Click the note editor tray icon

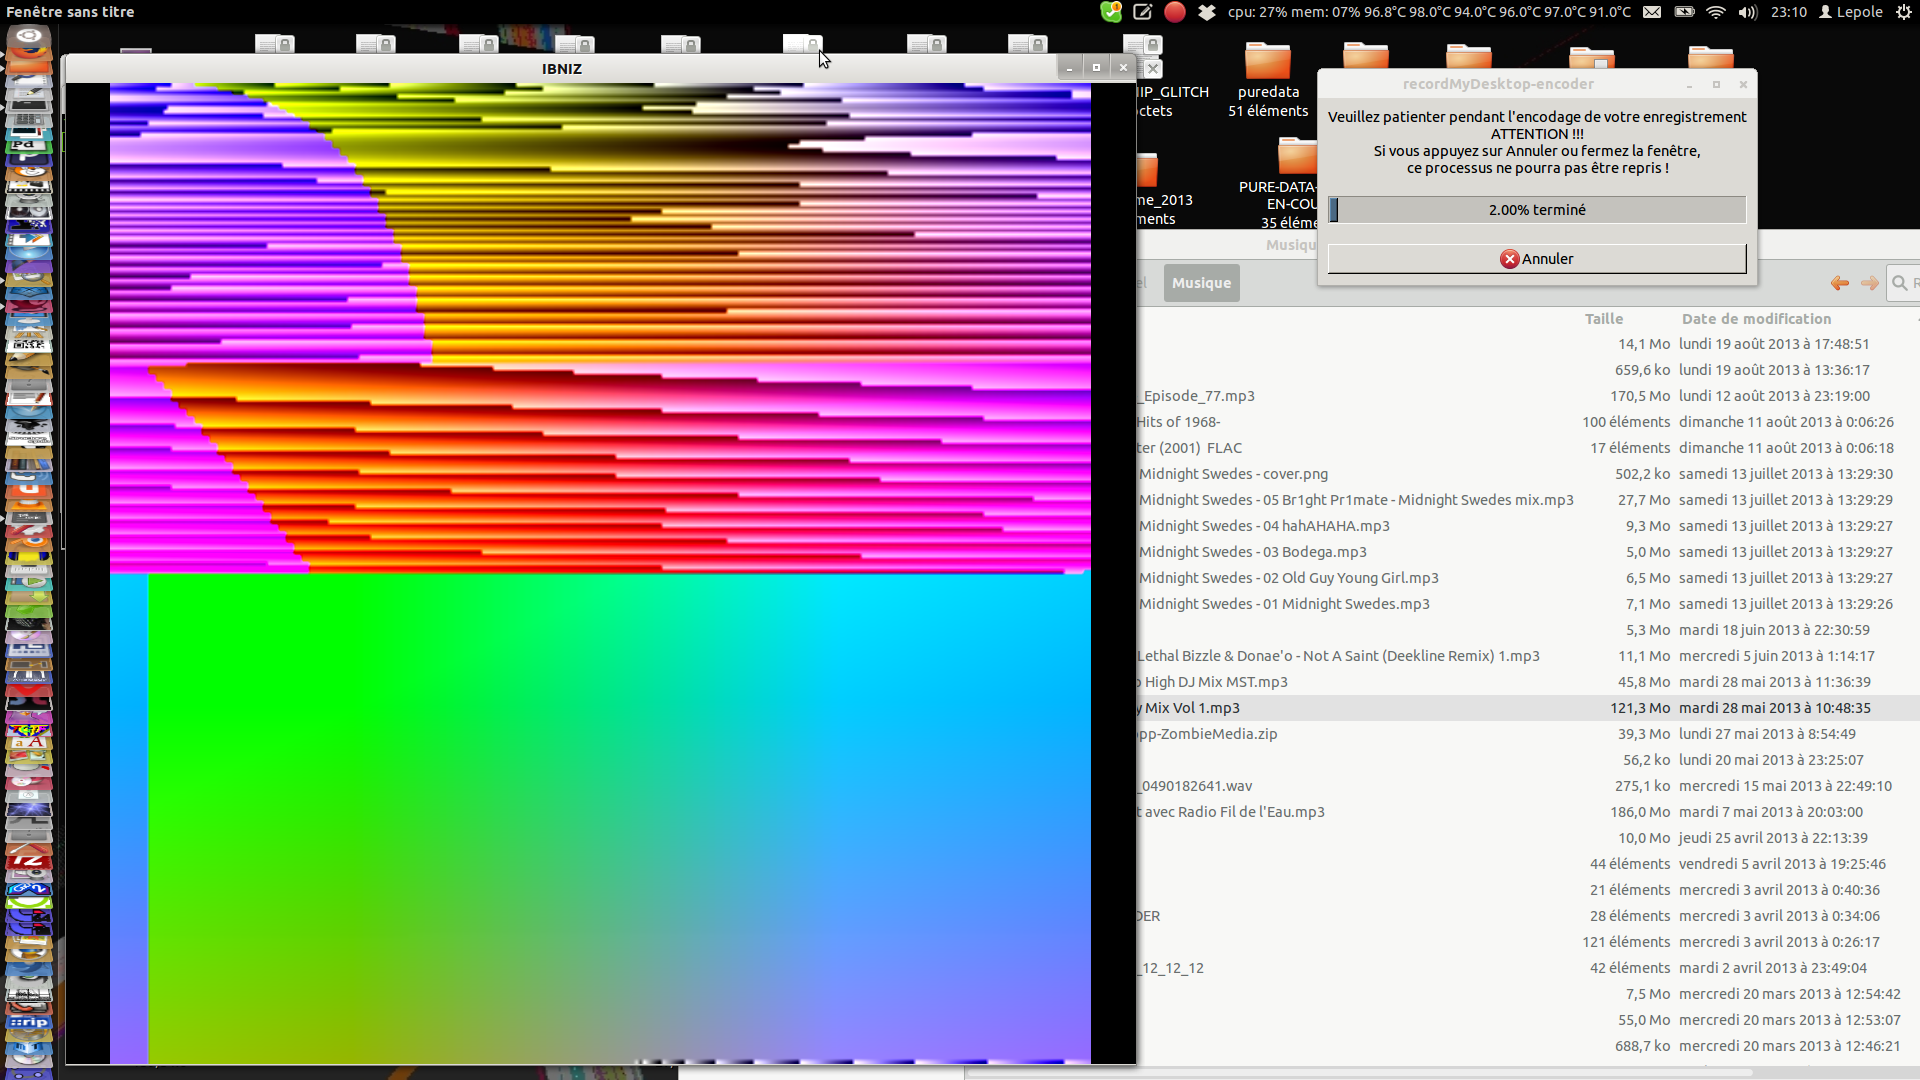click(x=1143, y=12)
